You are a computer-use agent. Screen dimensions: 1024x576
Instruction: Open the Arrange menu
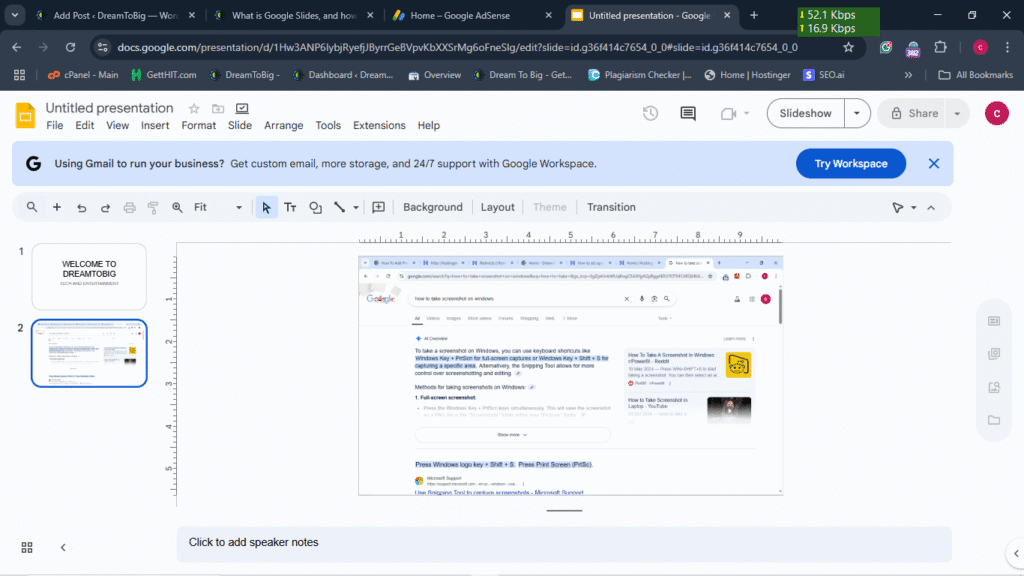(283, 125)
